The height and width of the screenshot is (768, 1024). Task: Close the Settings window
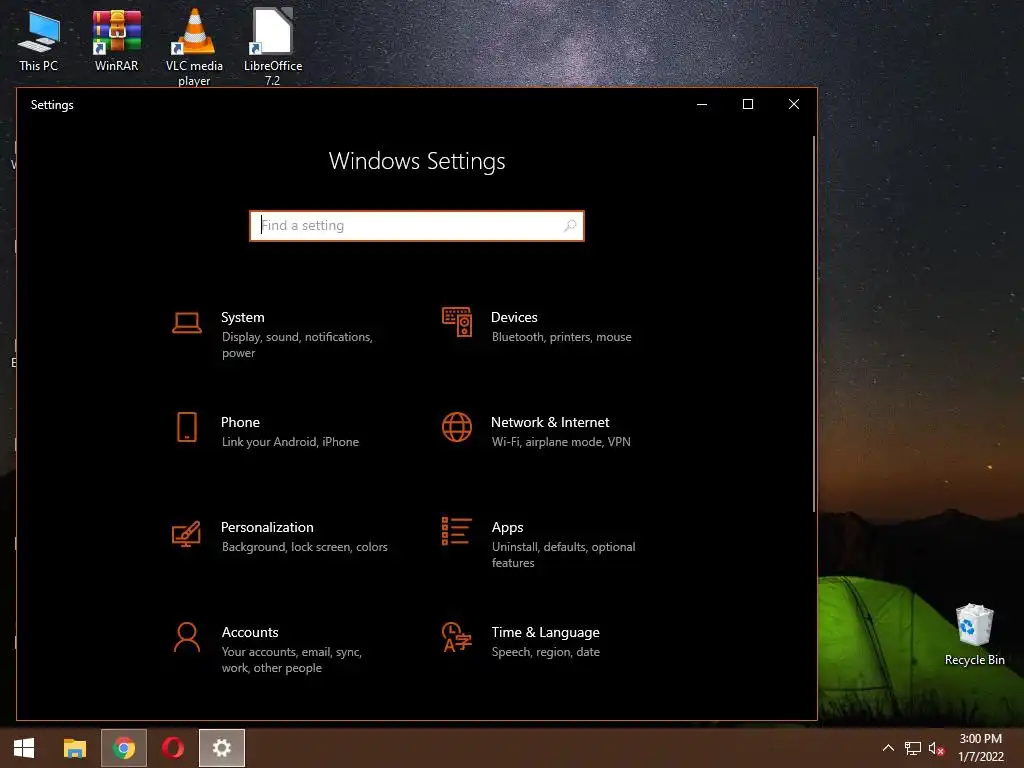(793, 104)
